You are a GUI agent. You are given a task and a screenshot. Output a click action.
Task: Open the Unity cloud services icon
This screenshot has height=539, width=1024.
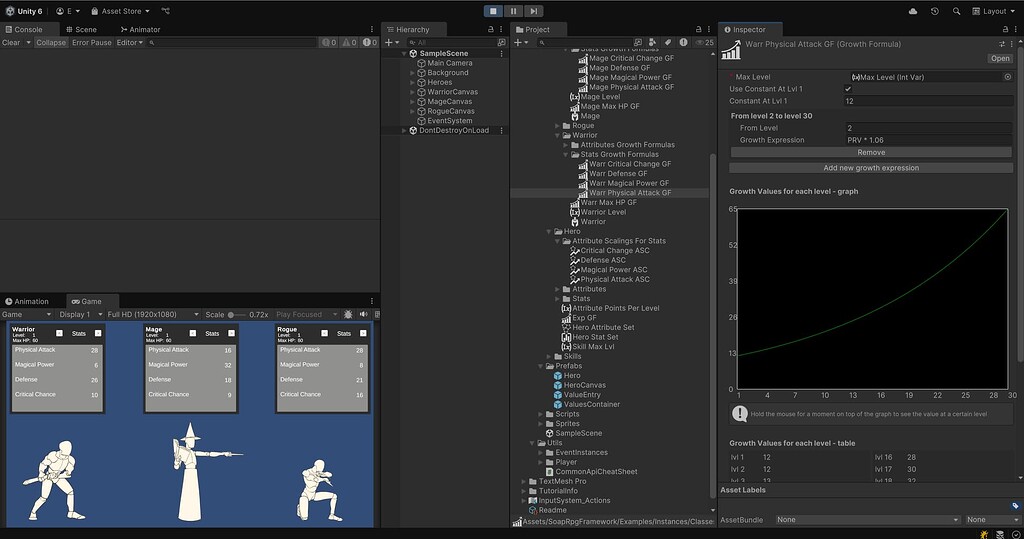tap(913, 11)
